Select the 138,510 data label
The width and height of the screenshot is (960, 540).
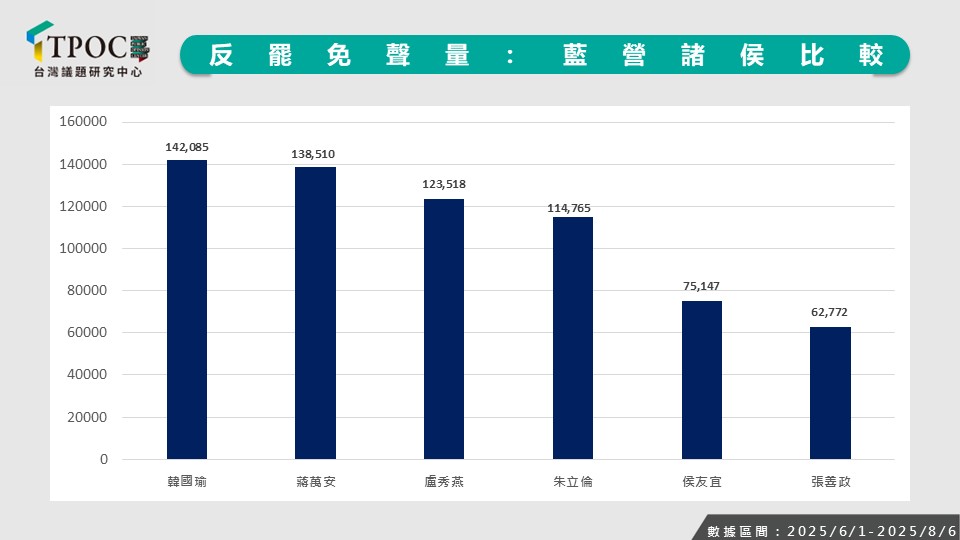pos(315,154)
